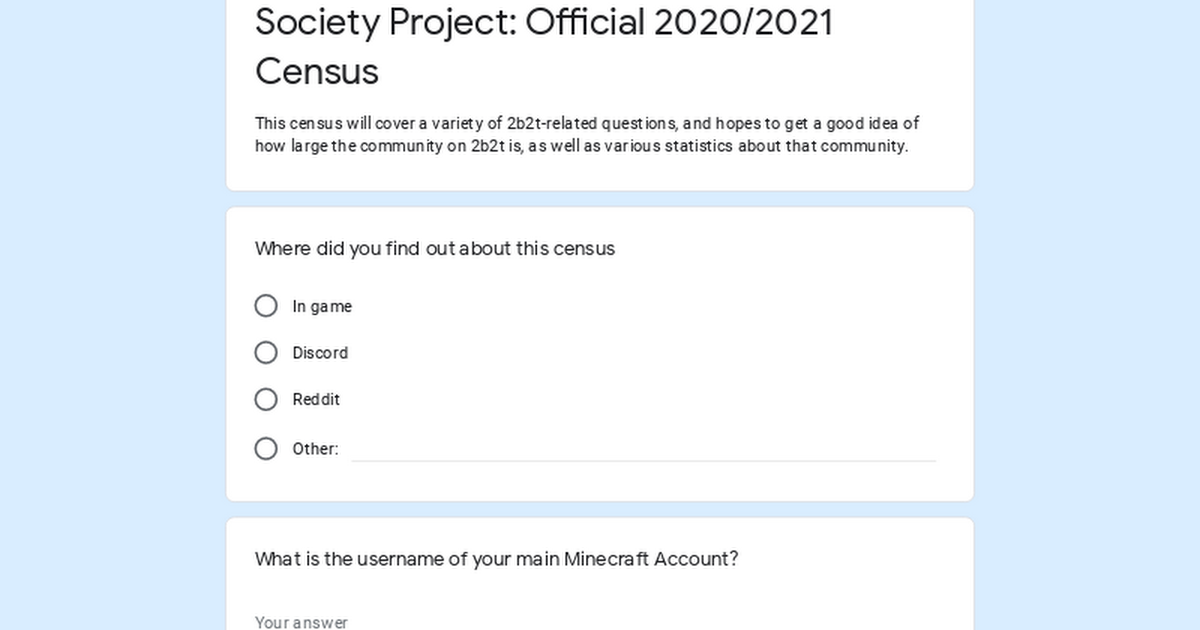Screen dimensions: 1200x630
Task: Click the word 'Census' in the title
Action: click(317, 72)
